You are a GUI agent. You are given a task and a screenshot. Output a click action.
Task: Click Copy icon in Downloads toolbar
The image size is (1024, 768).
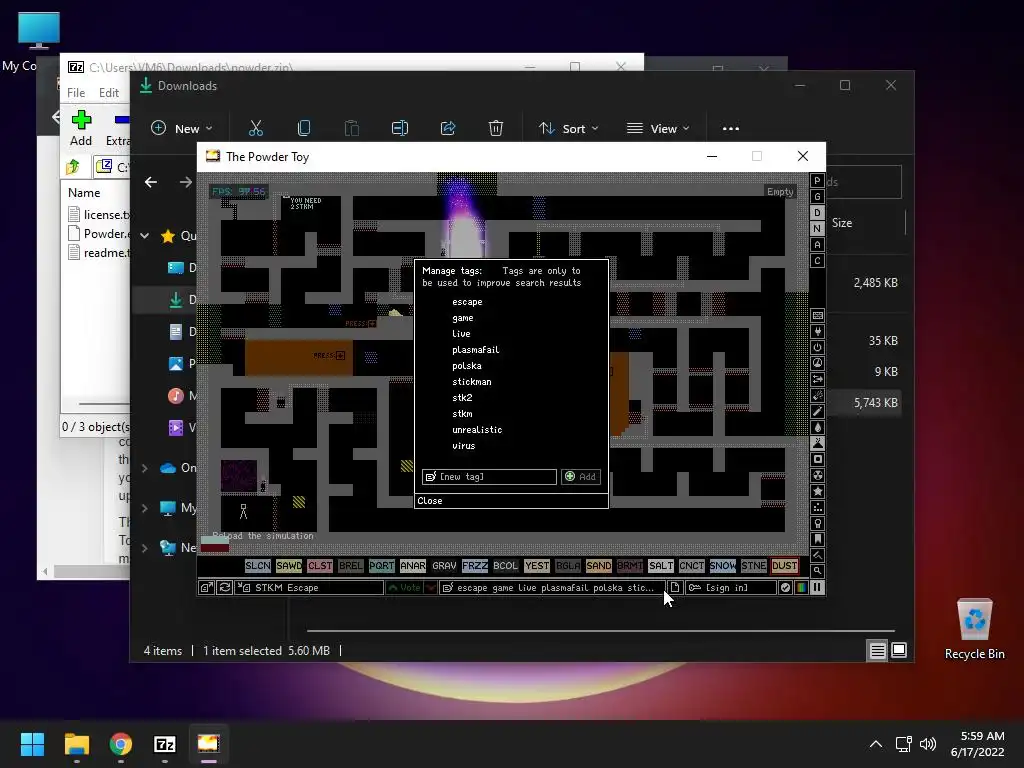pos(304,129)
